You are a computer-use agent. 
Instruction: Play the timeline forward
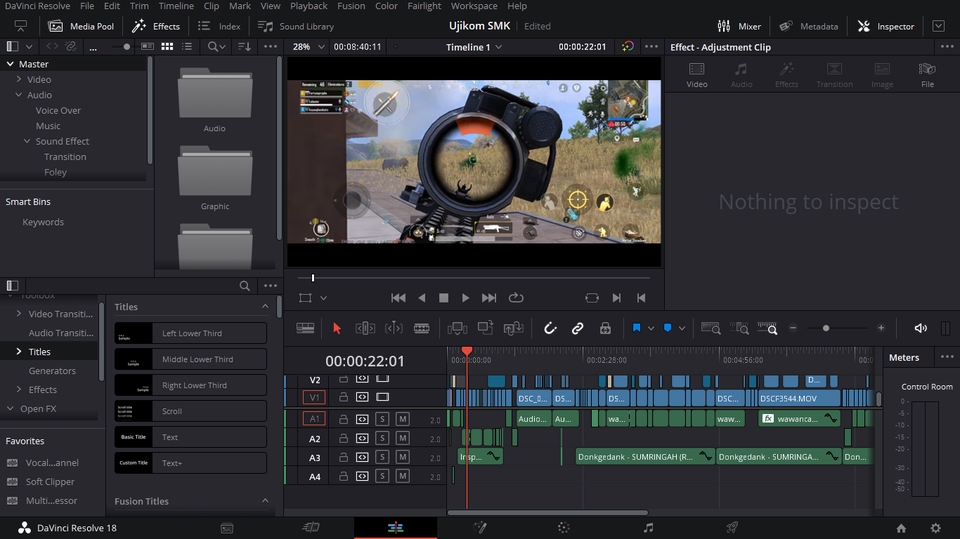click(x=465, y=298)
